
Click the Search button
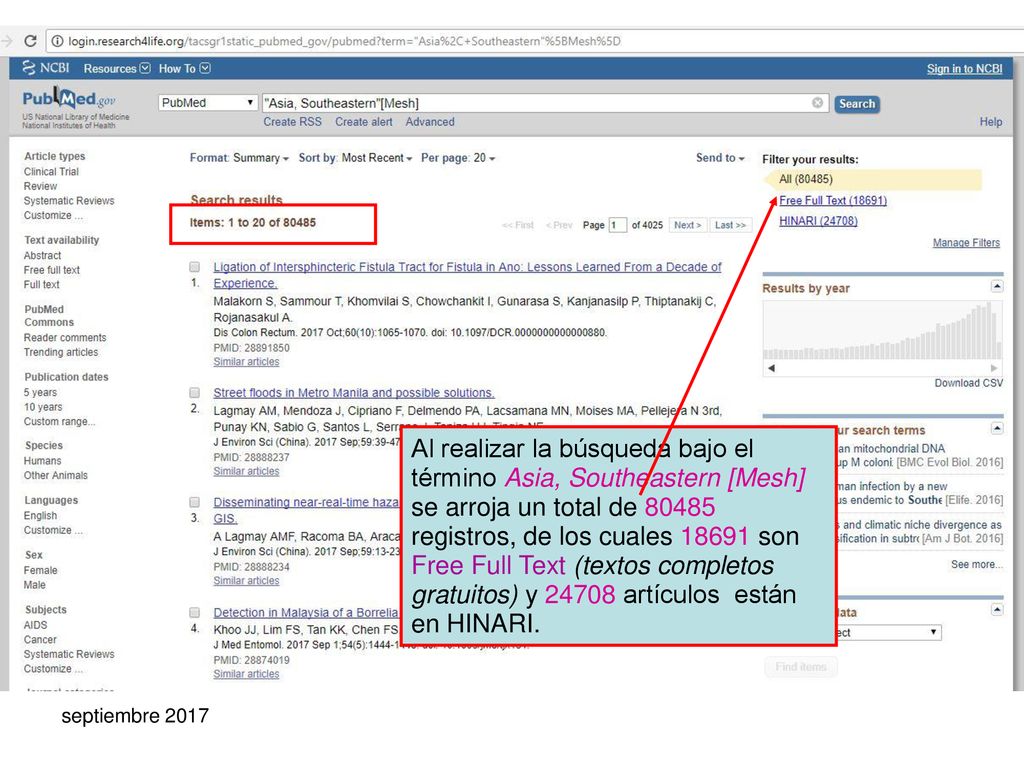(x=857, y=104)
